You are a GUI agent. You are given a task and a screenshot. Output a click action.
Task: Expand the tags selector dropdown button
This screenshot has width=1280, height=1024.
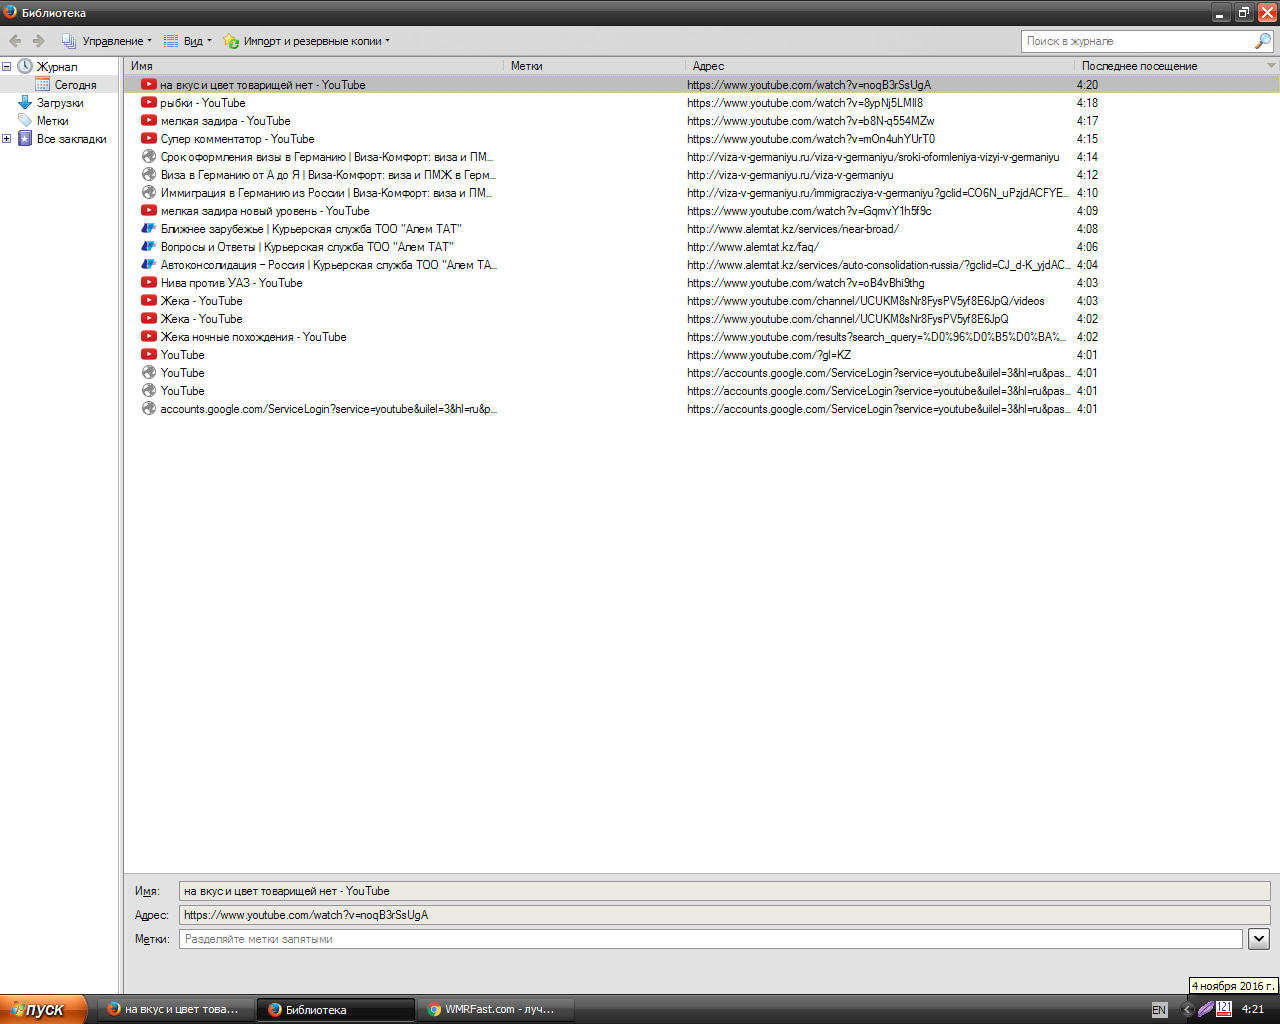pyautogui.click(x=1259, y=939)
